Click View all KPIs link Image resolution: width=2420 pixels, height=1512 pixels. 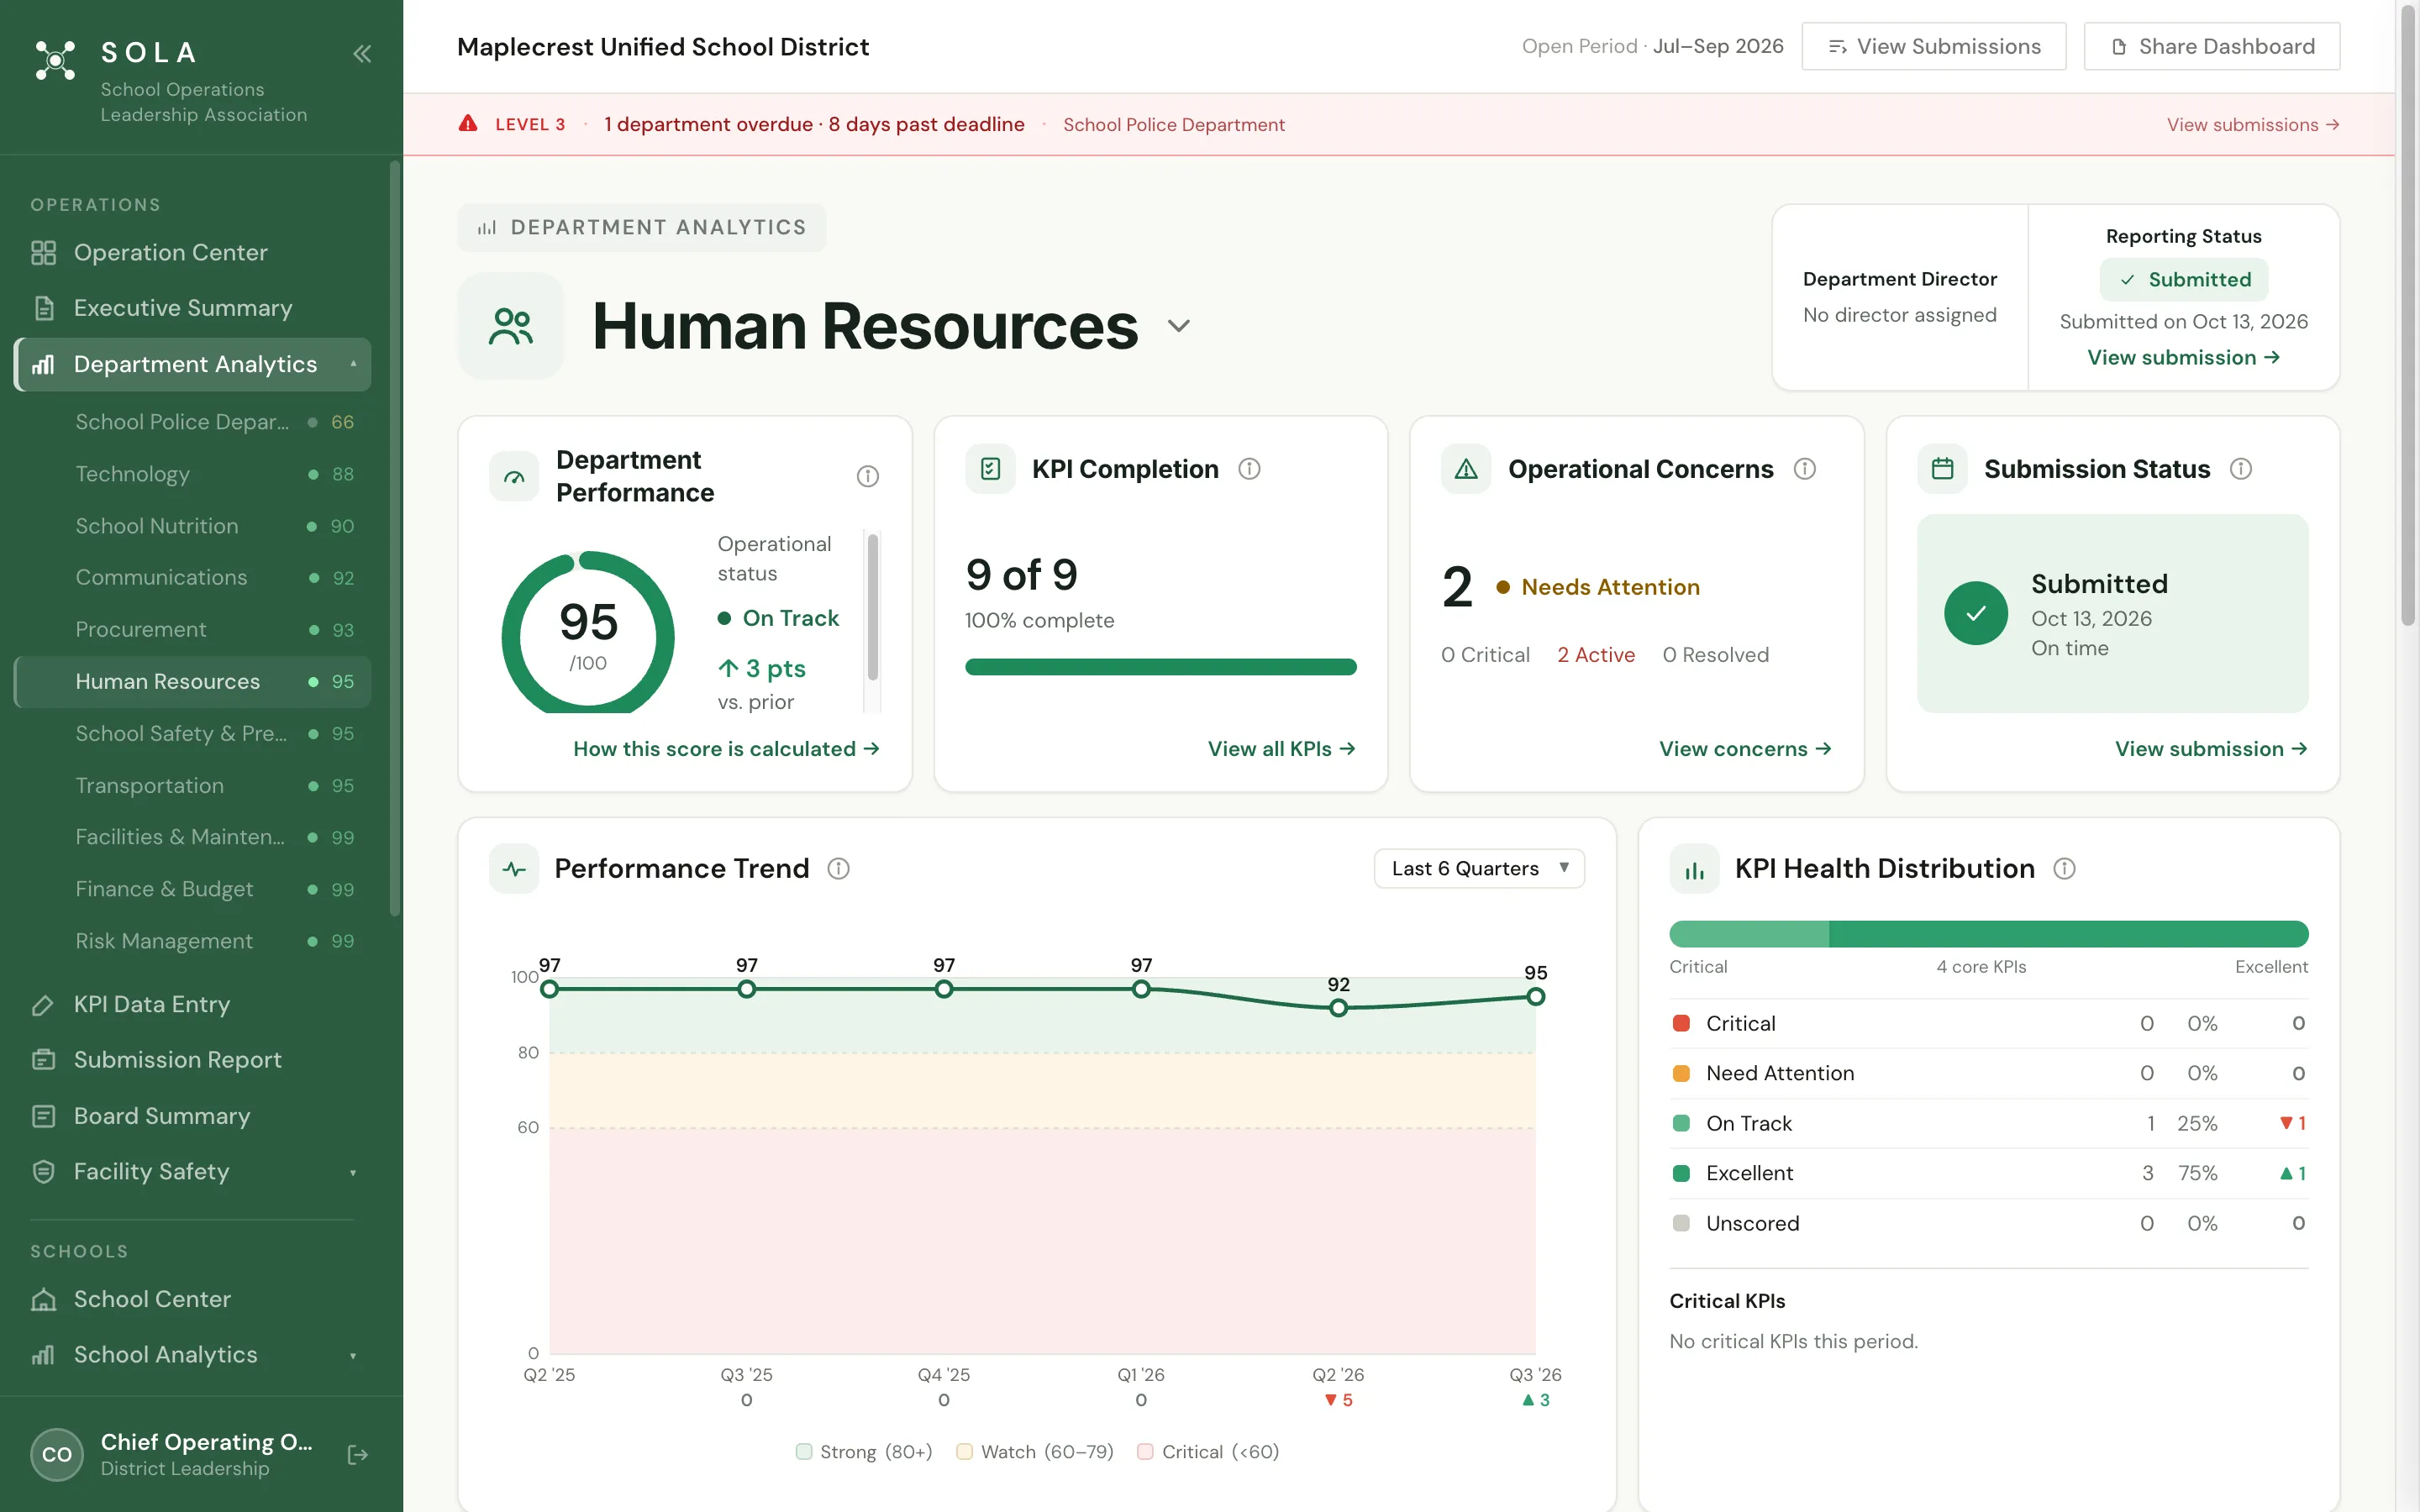[1281, 749]
